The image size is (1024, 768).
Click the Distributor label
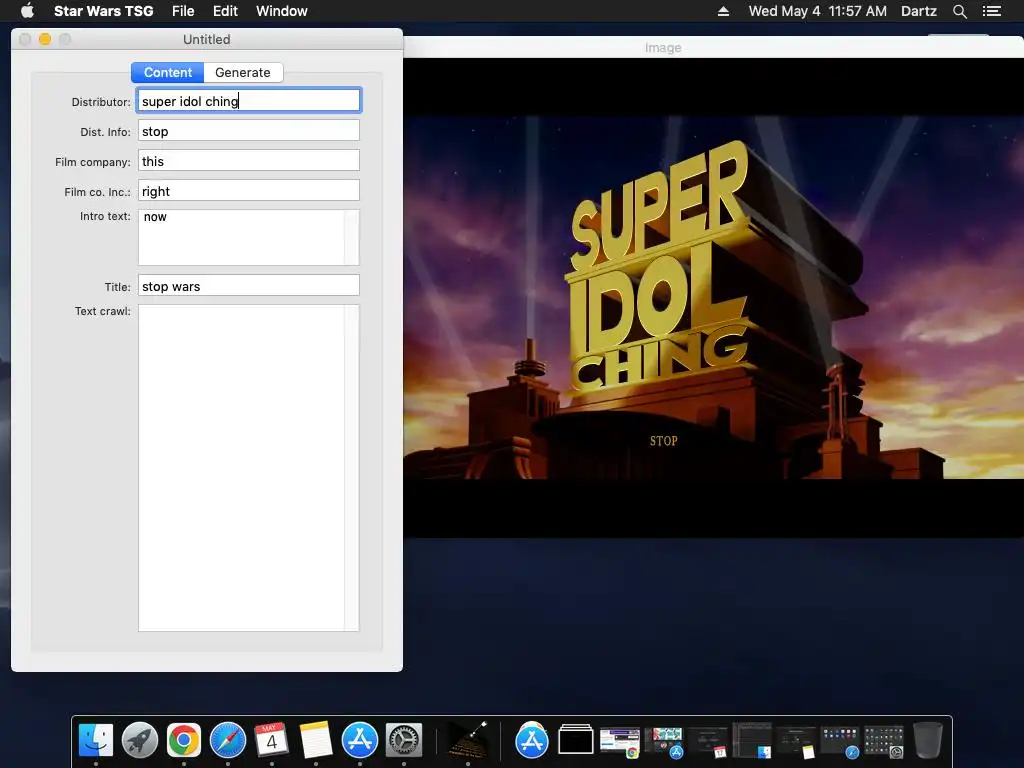click(x=101, y=102)
